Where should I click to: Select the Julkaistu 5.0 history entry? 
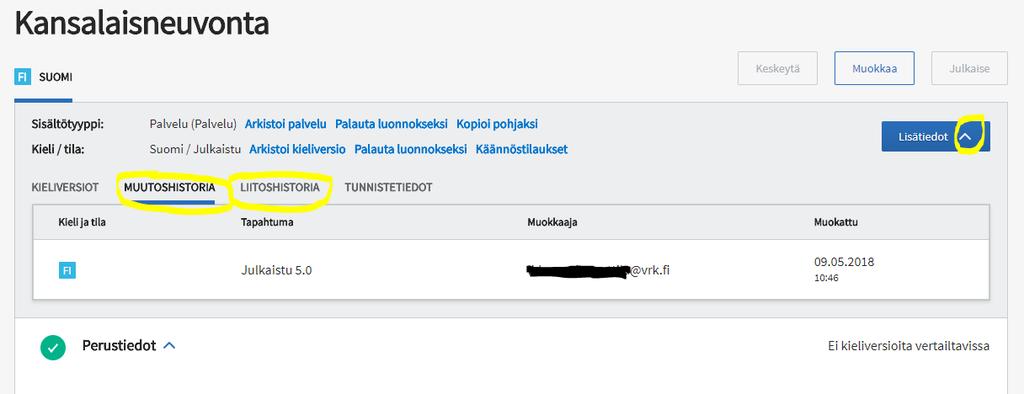tap(511, 270)
